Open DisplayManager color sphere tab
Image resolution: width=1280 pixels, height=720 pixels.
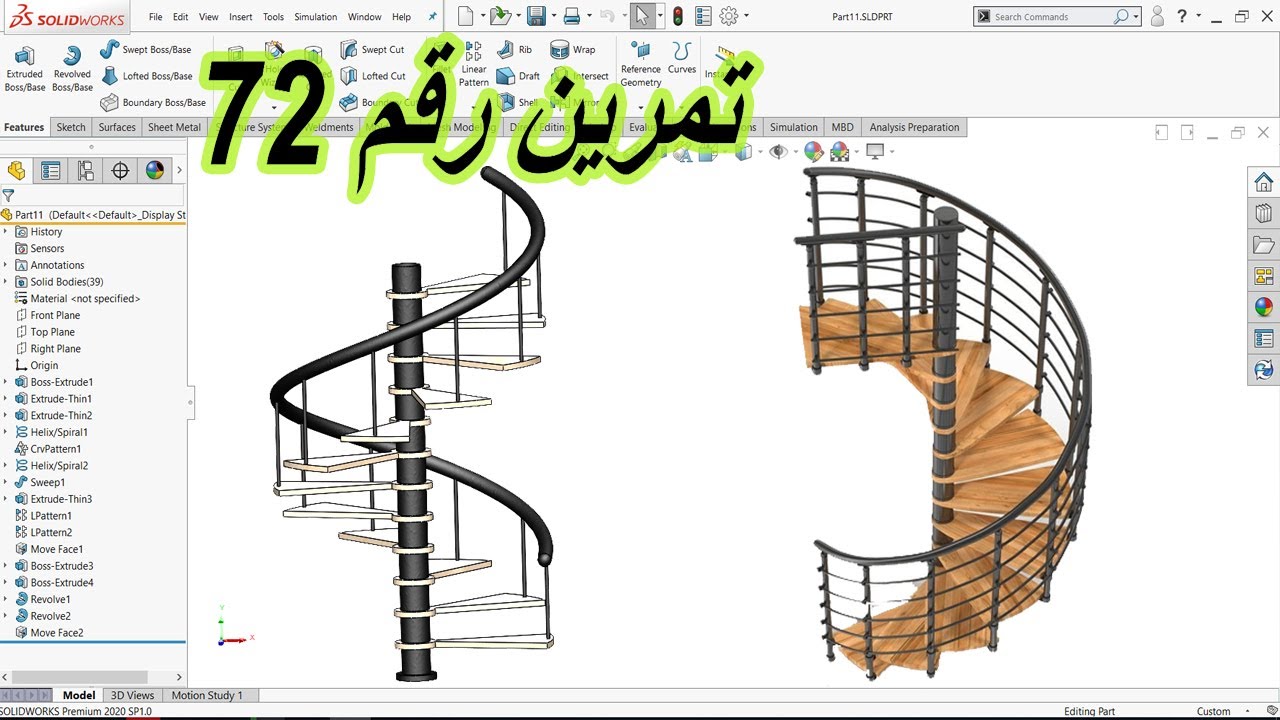pyautogui.click(x=154, y=171)
